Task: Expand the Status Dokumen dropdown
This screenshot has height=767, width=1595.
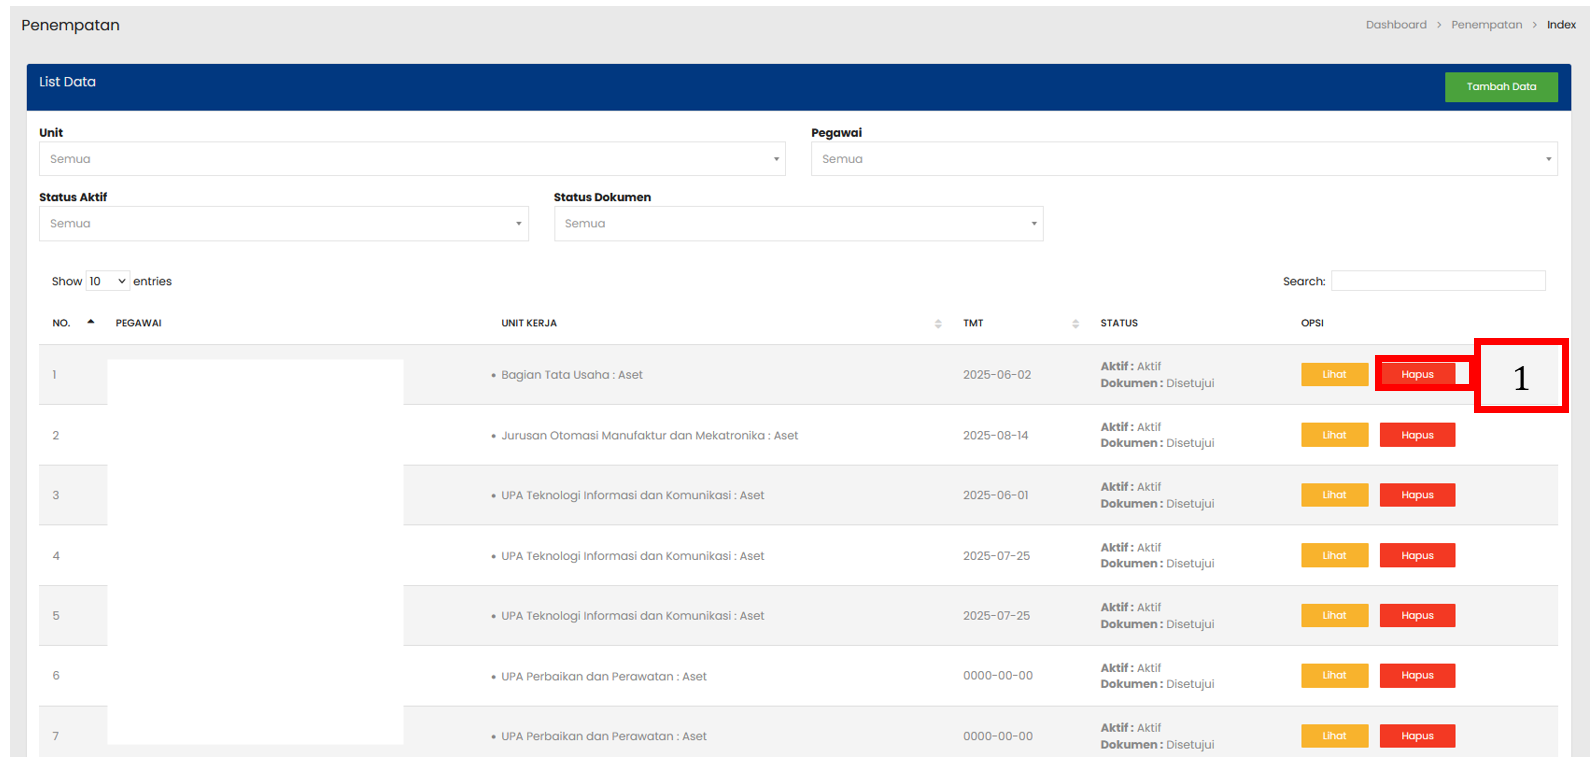Action: [798, 224]
